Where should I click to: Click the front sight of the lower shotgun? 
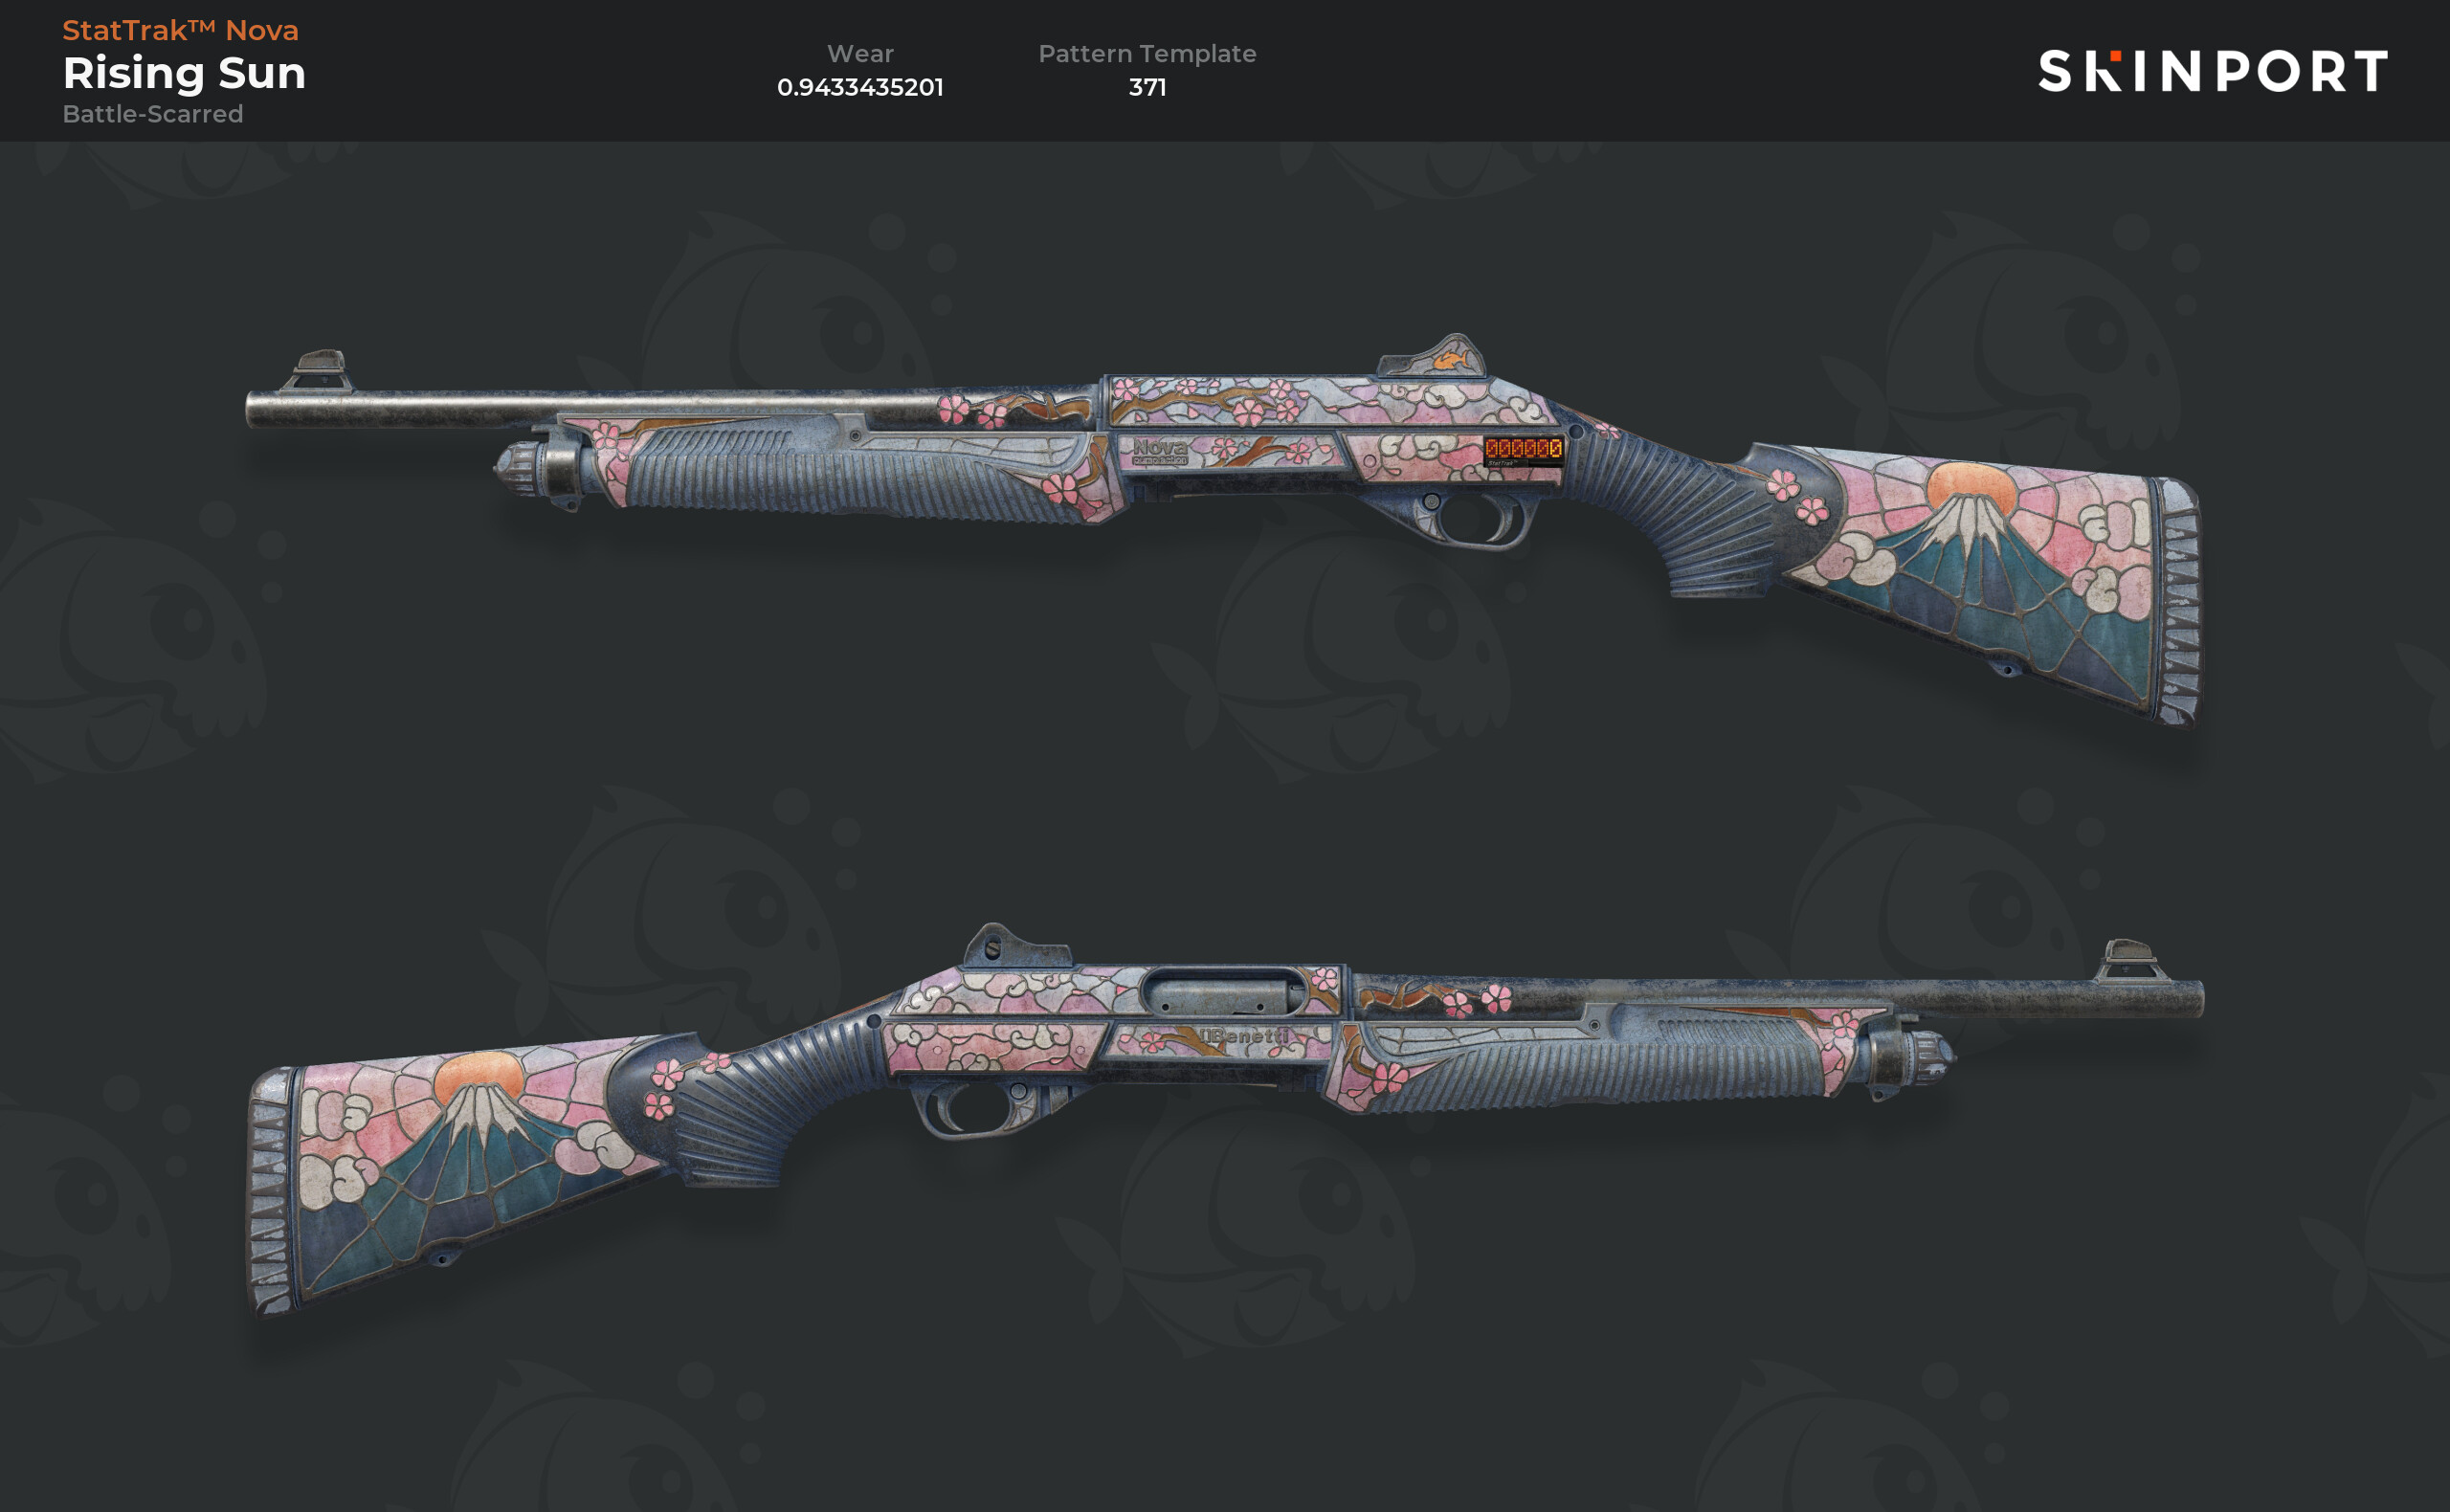pyautogui.click(x=2126, y=960)
